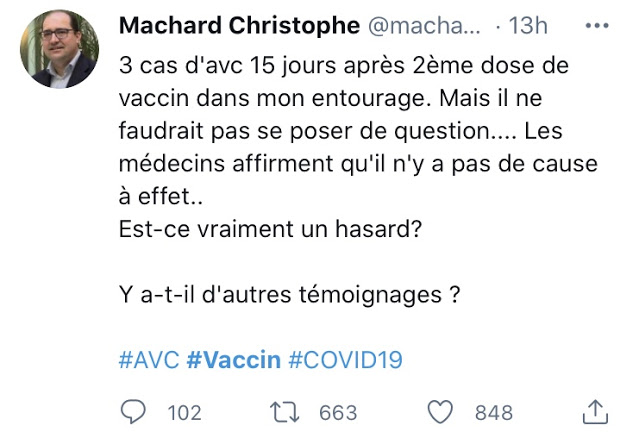The width and height of the screenshot is (639, 438).
Task: Click the 848 likes count
Action: (x=494, y=412)
